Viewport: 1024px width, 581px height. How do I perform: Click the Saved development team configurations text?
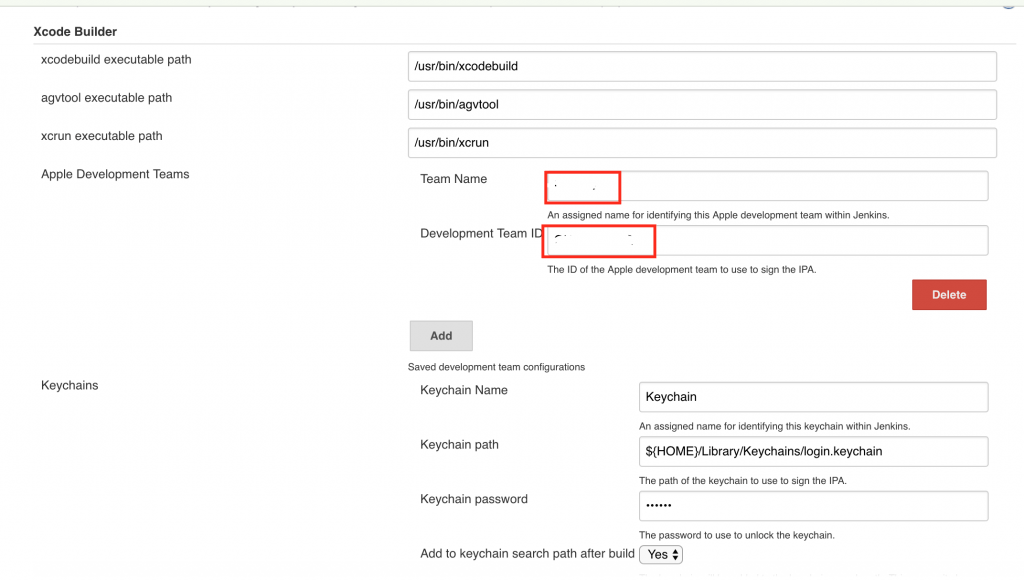click(496, 367)
